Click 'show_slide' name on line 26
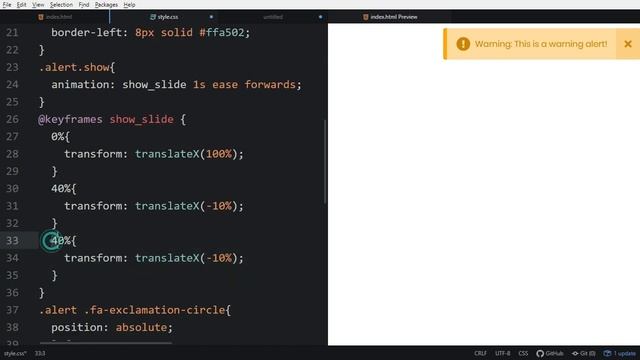This screenshot has width=640, height=360. [x=142, y=119]
